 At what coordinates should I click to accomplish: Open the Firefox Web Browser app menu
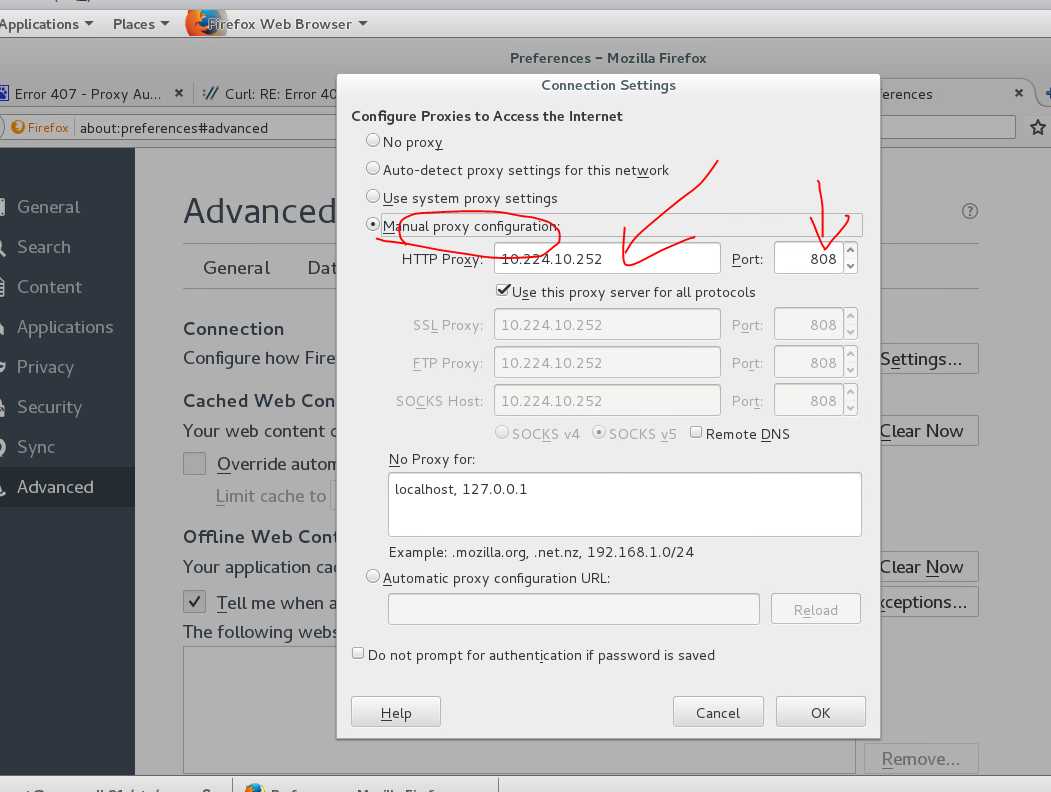[288, 24]
